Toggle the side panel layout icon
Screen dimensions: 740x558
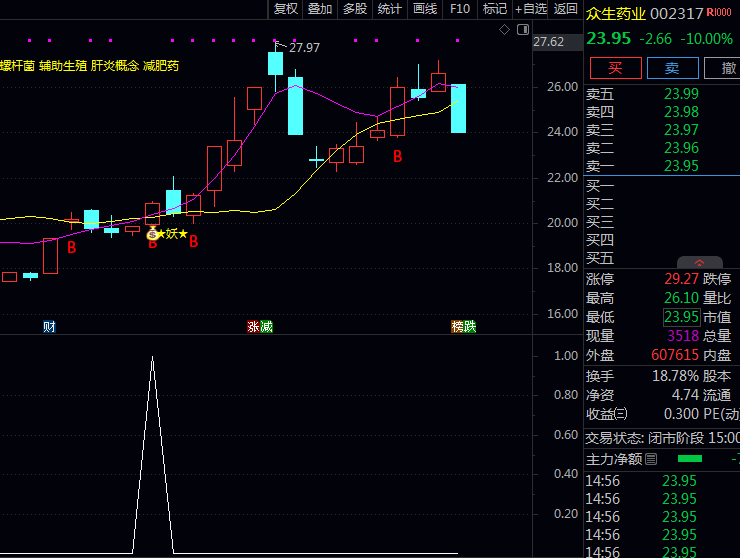(x=523, y=30)
